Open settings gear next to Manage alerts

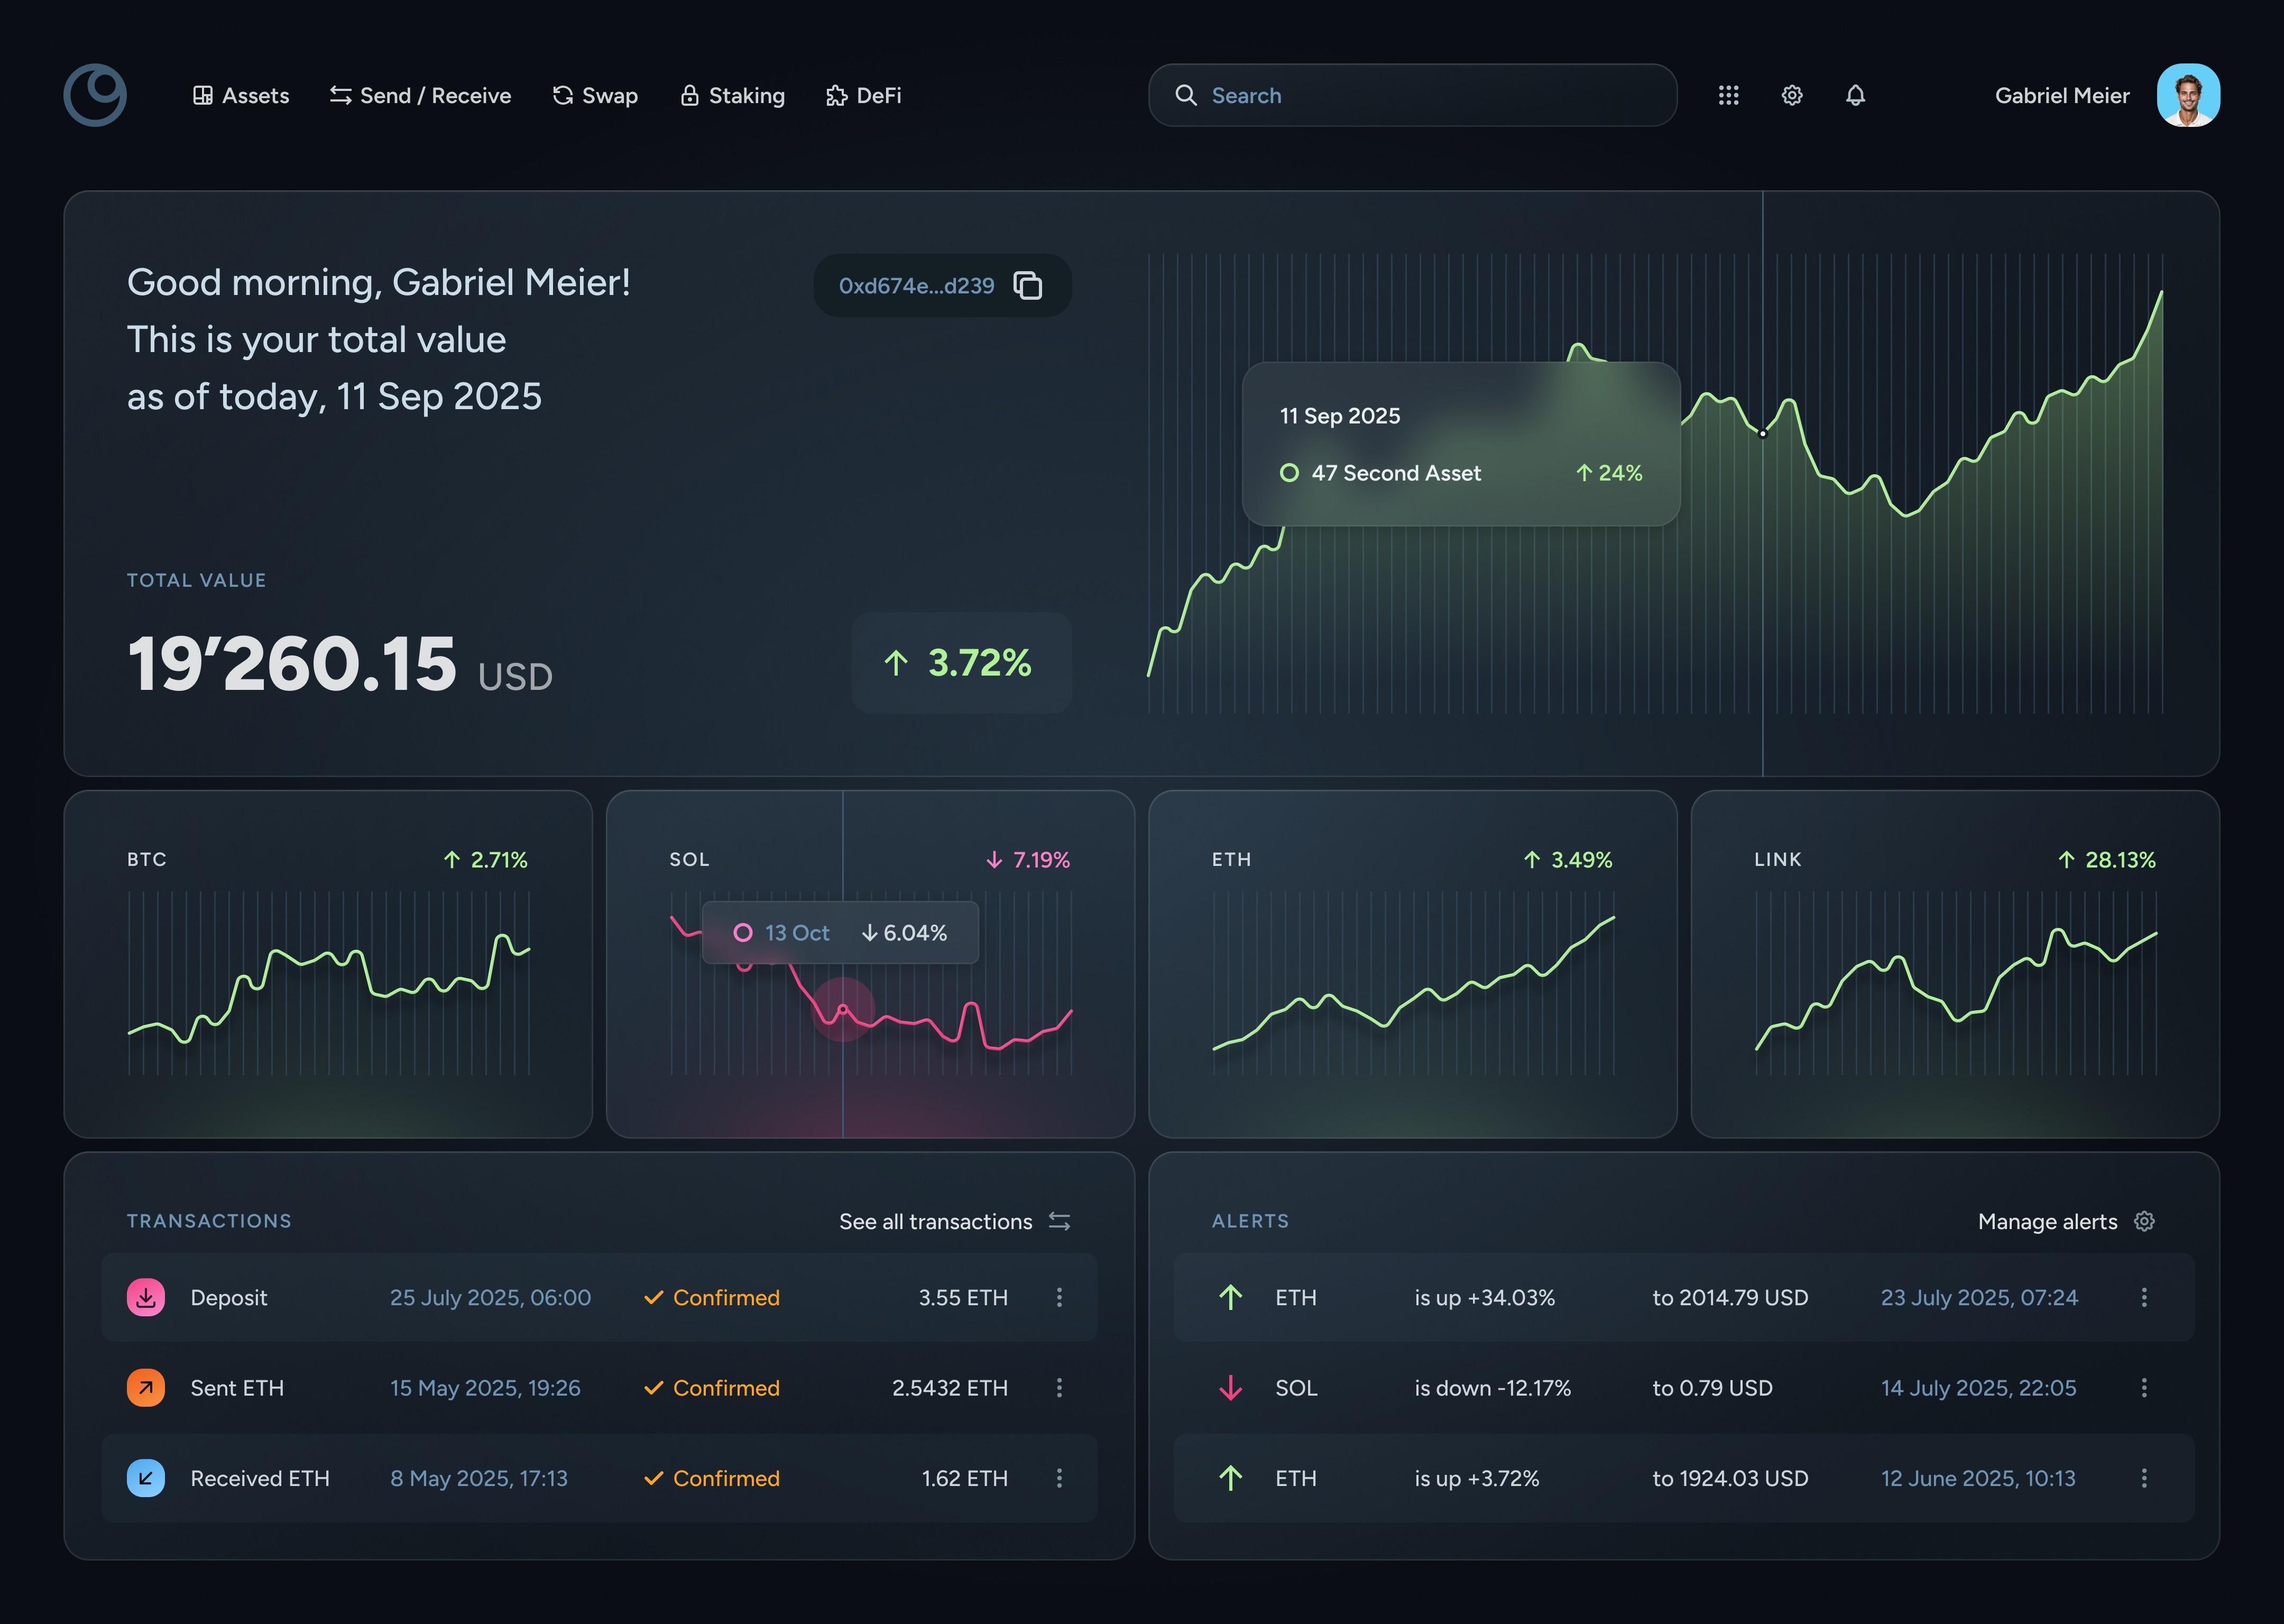2145,1221
